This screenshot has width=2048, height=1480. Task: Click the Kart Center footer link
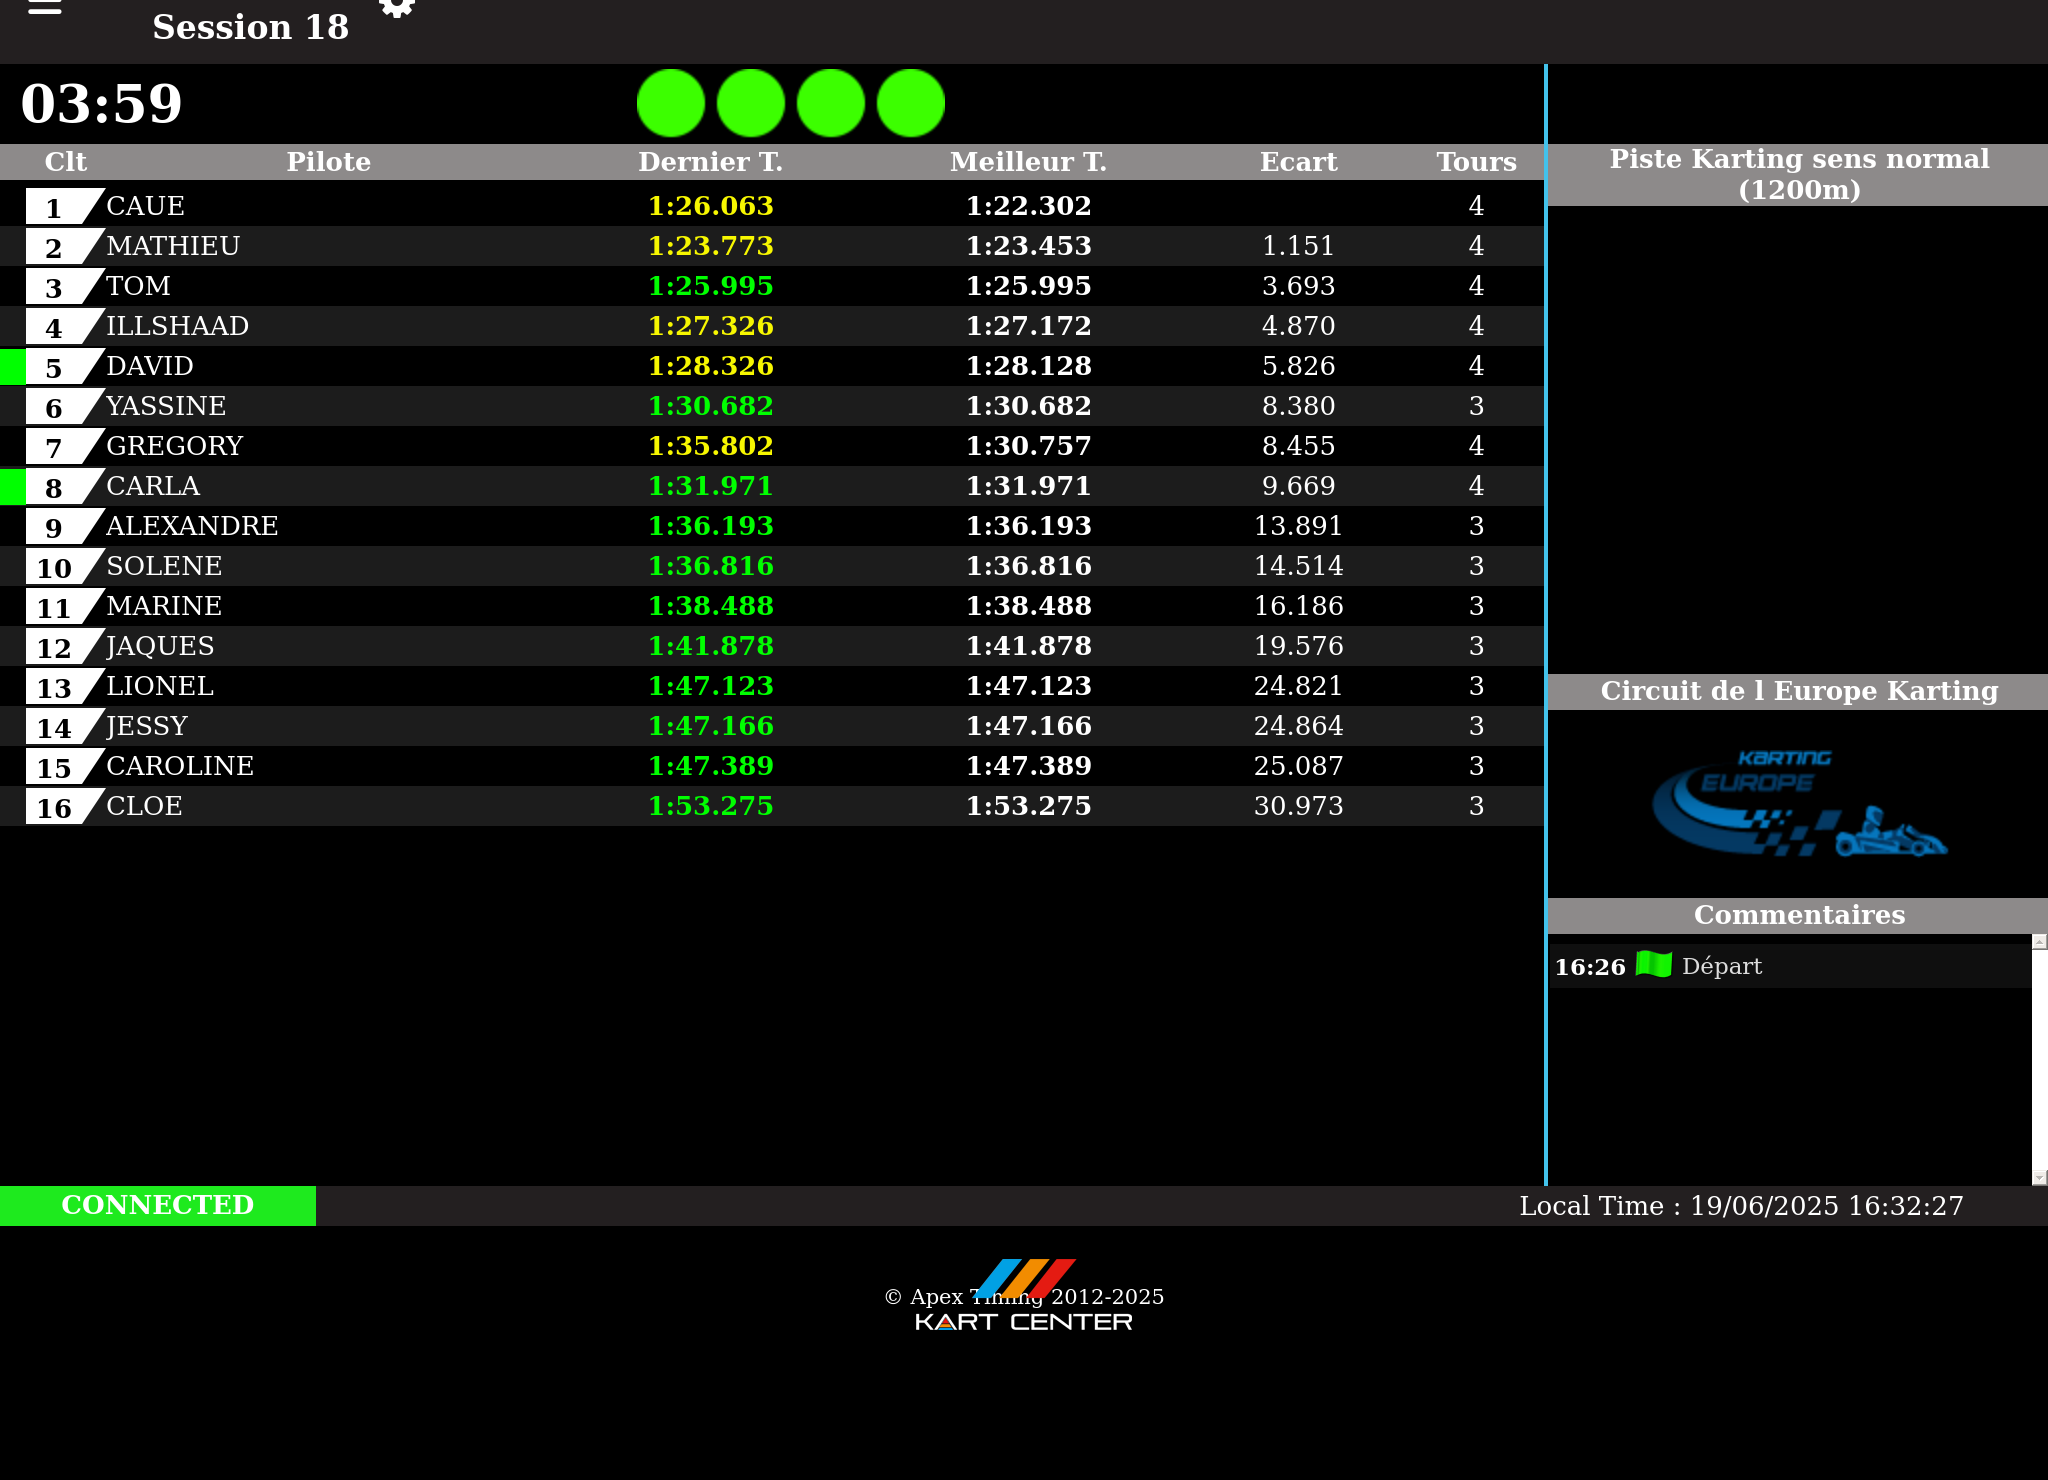tap(1024, 1322)
